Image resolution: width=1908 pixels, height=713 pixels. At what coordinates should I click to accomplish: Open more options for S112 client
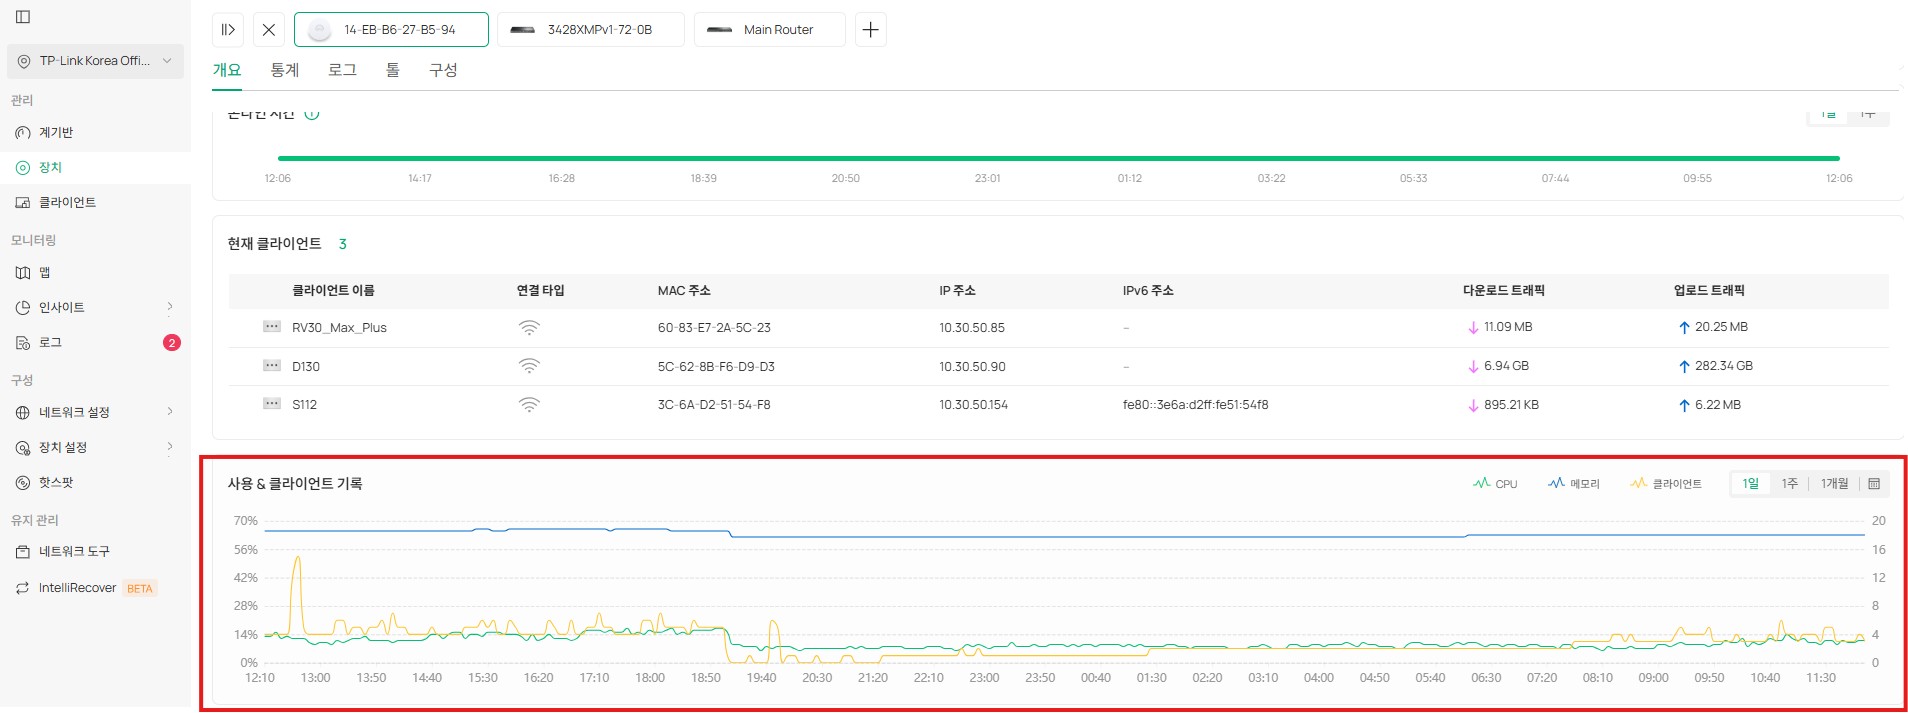click(x=271, y=404)
